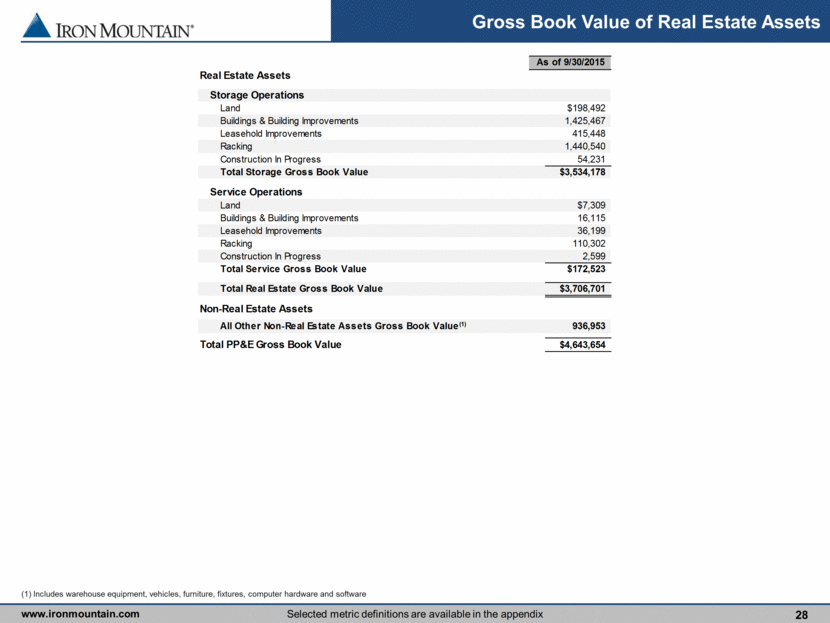Screen dimensions: 830x623
Task: Click the slide title Gross Book Value of Real Estate Assets
Action: coord(645,22)
